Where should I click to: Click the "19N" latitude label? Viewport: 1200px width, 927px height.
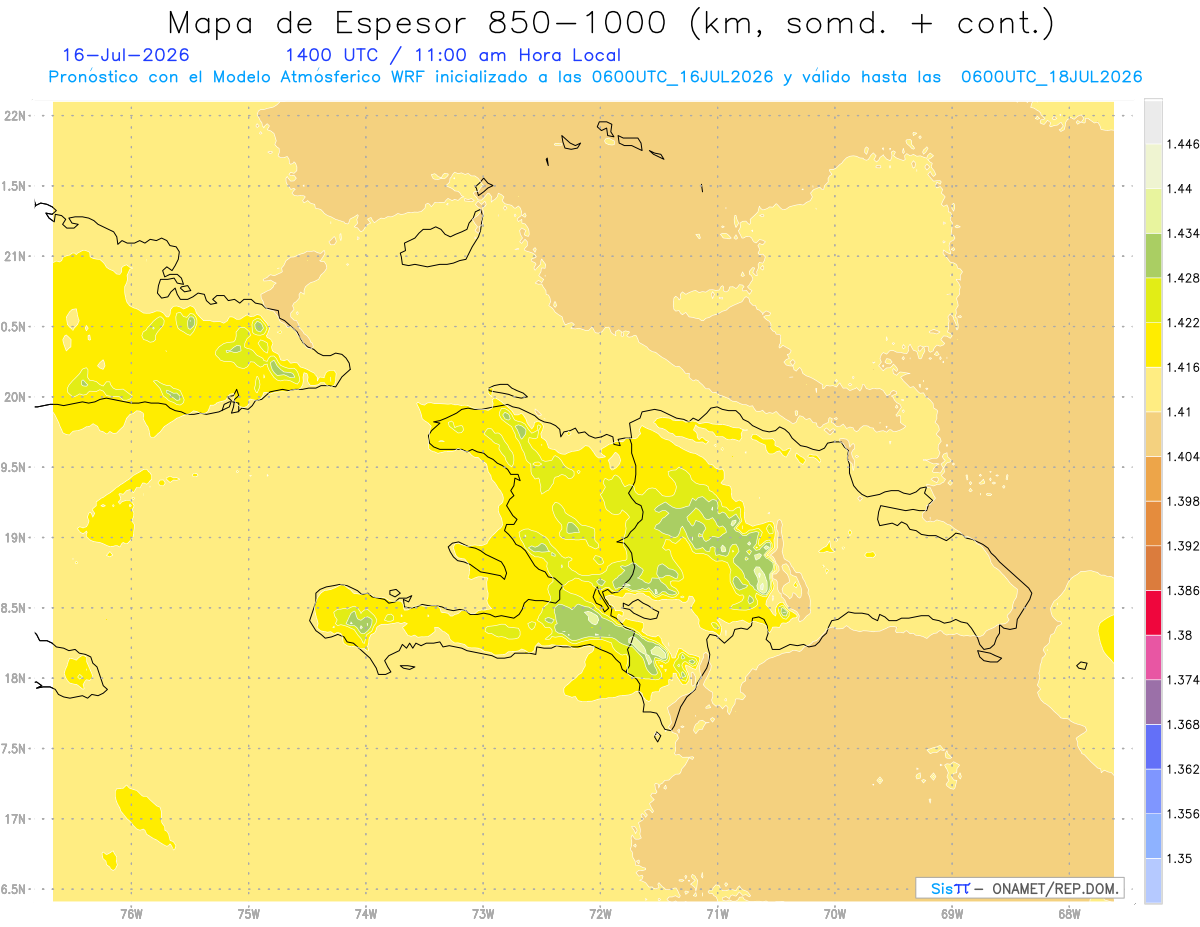coord(16,538)
